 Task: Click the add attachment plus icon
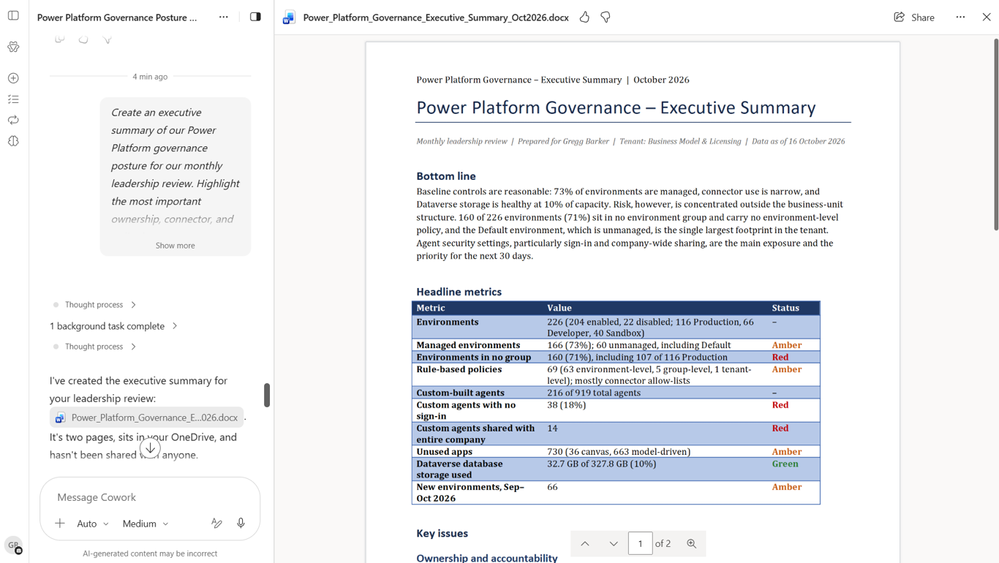click(x=60, y=523)
